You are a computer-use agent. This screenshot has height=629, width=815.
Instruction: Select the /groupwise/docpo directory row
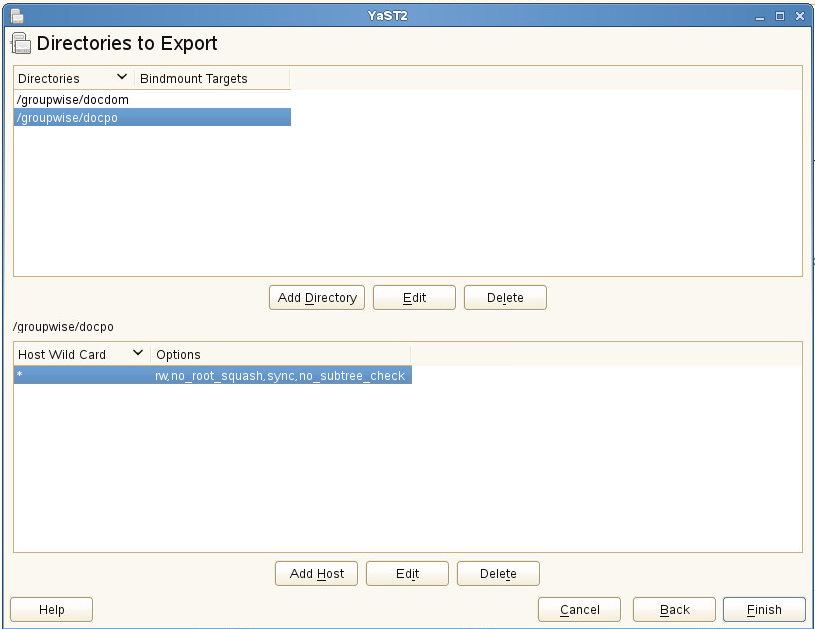(68, 118)
